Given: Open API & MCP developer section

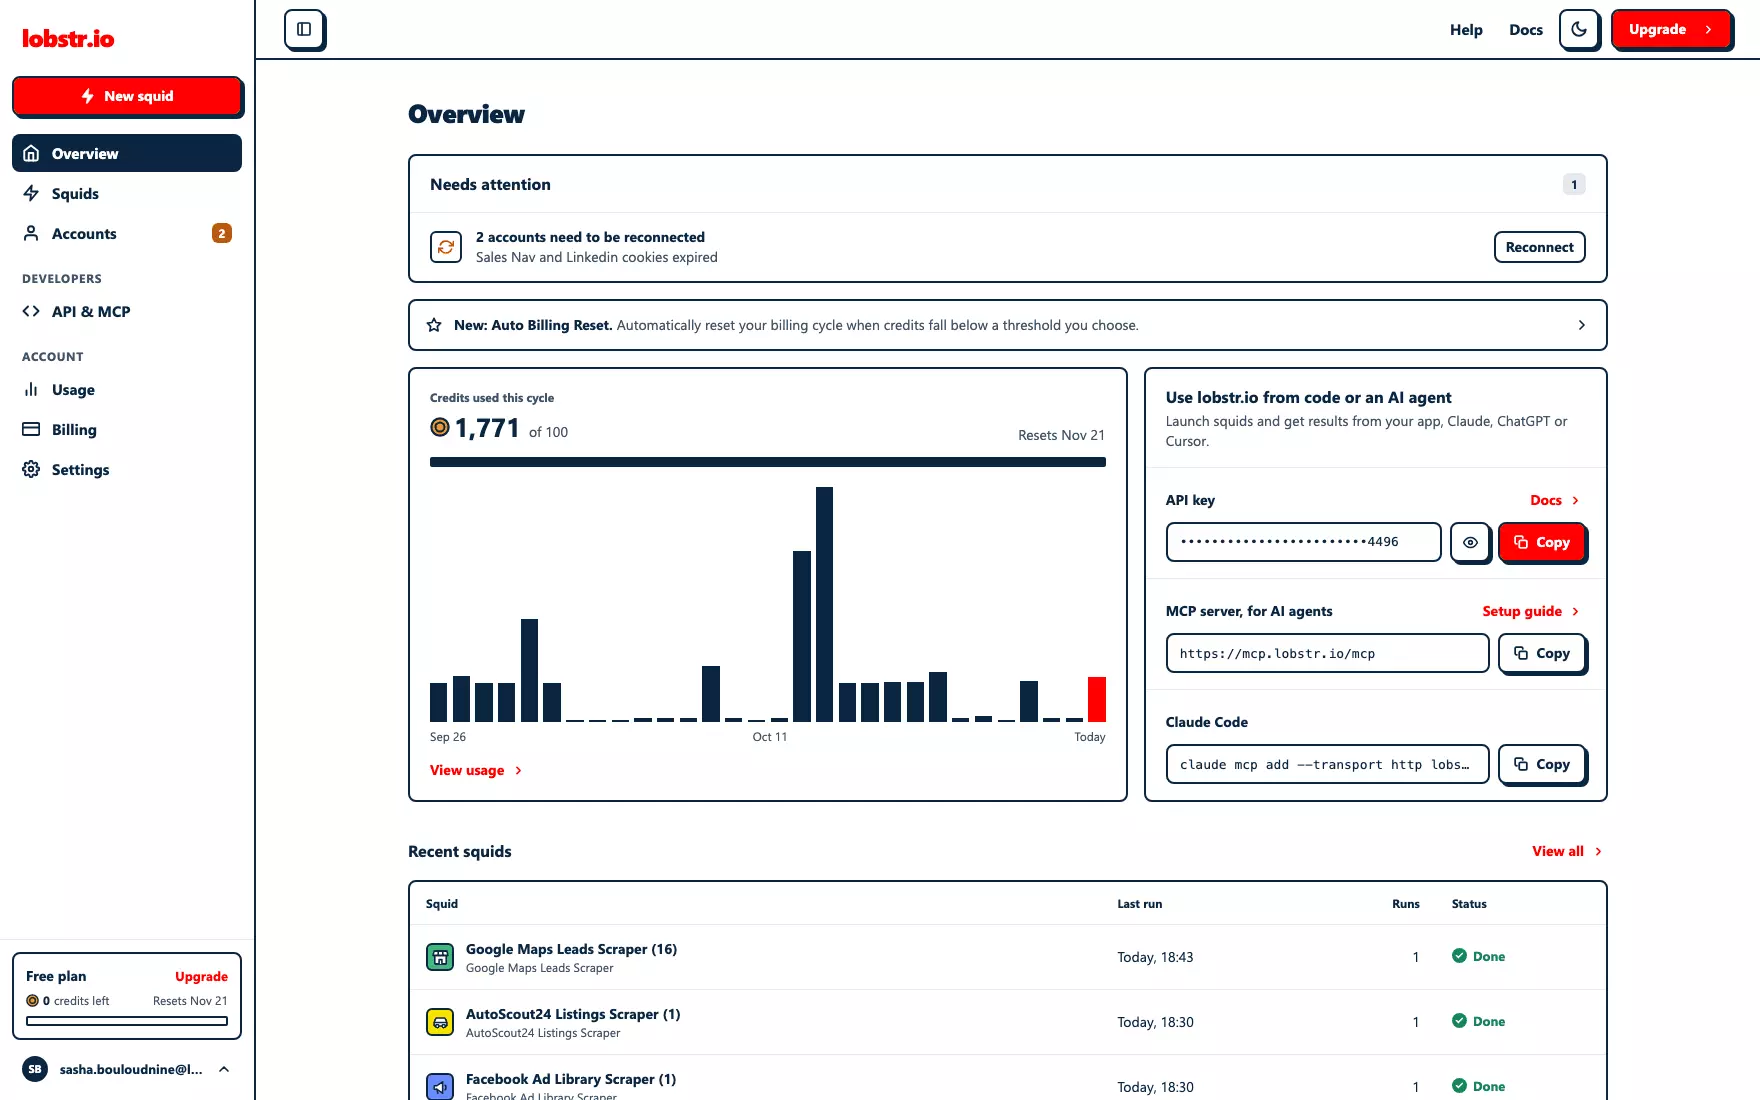Looking at the screenshot, I should [x=127, y=311].
